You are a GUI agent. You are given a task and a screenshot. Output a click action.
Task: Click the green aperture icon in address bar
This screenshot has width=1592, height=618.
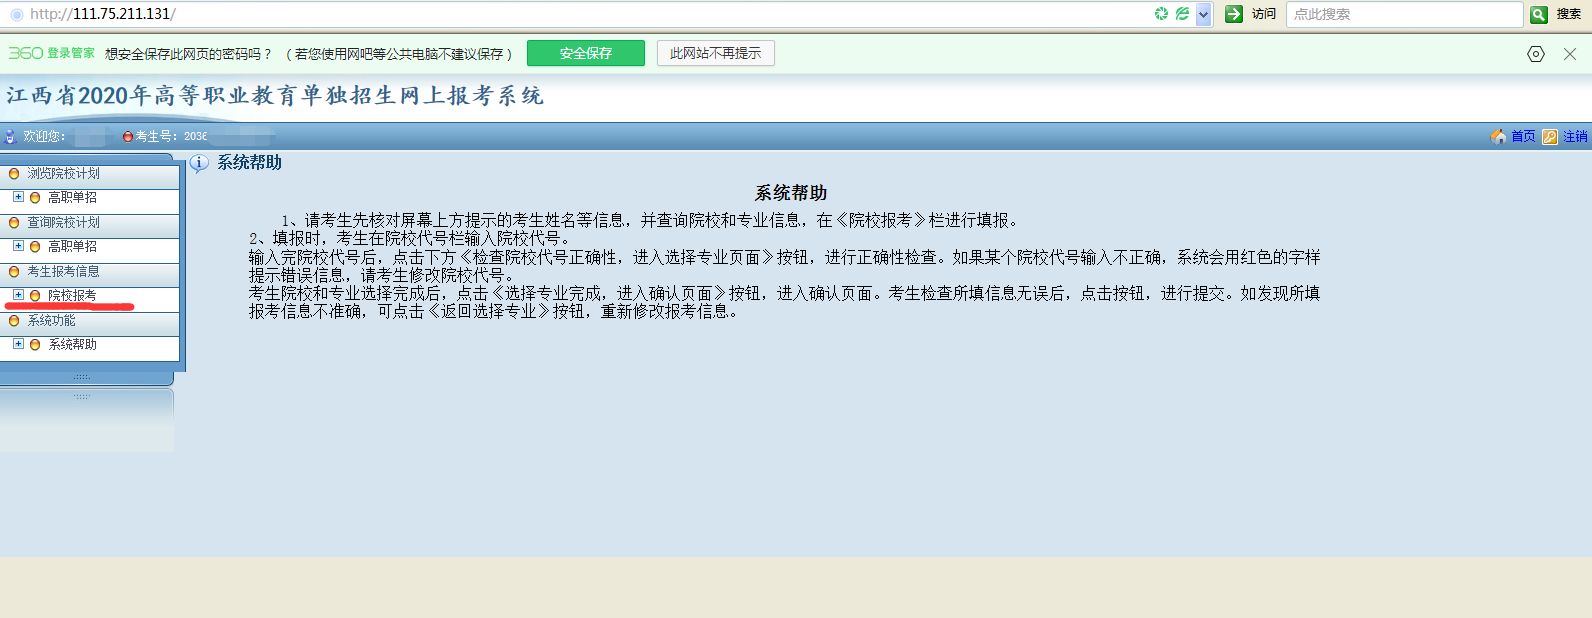[1161, 14]
